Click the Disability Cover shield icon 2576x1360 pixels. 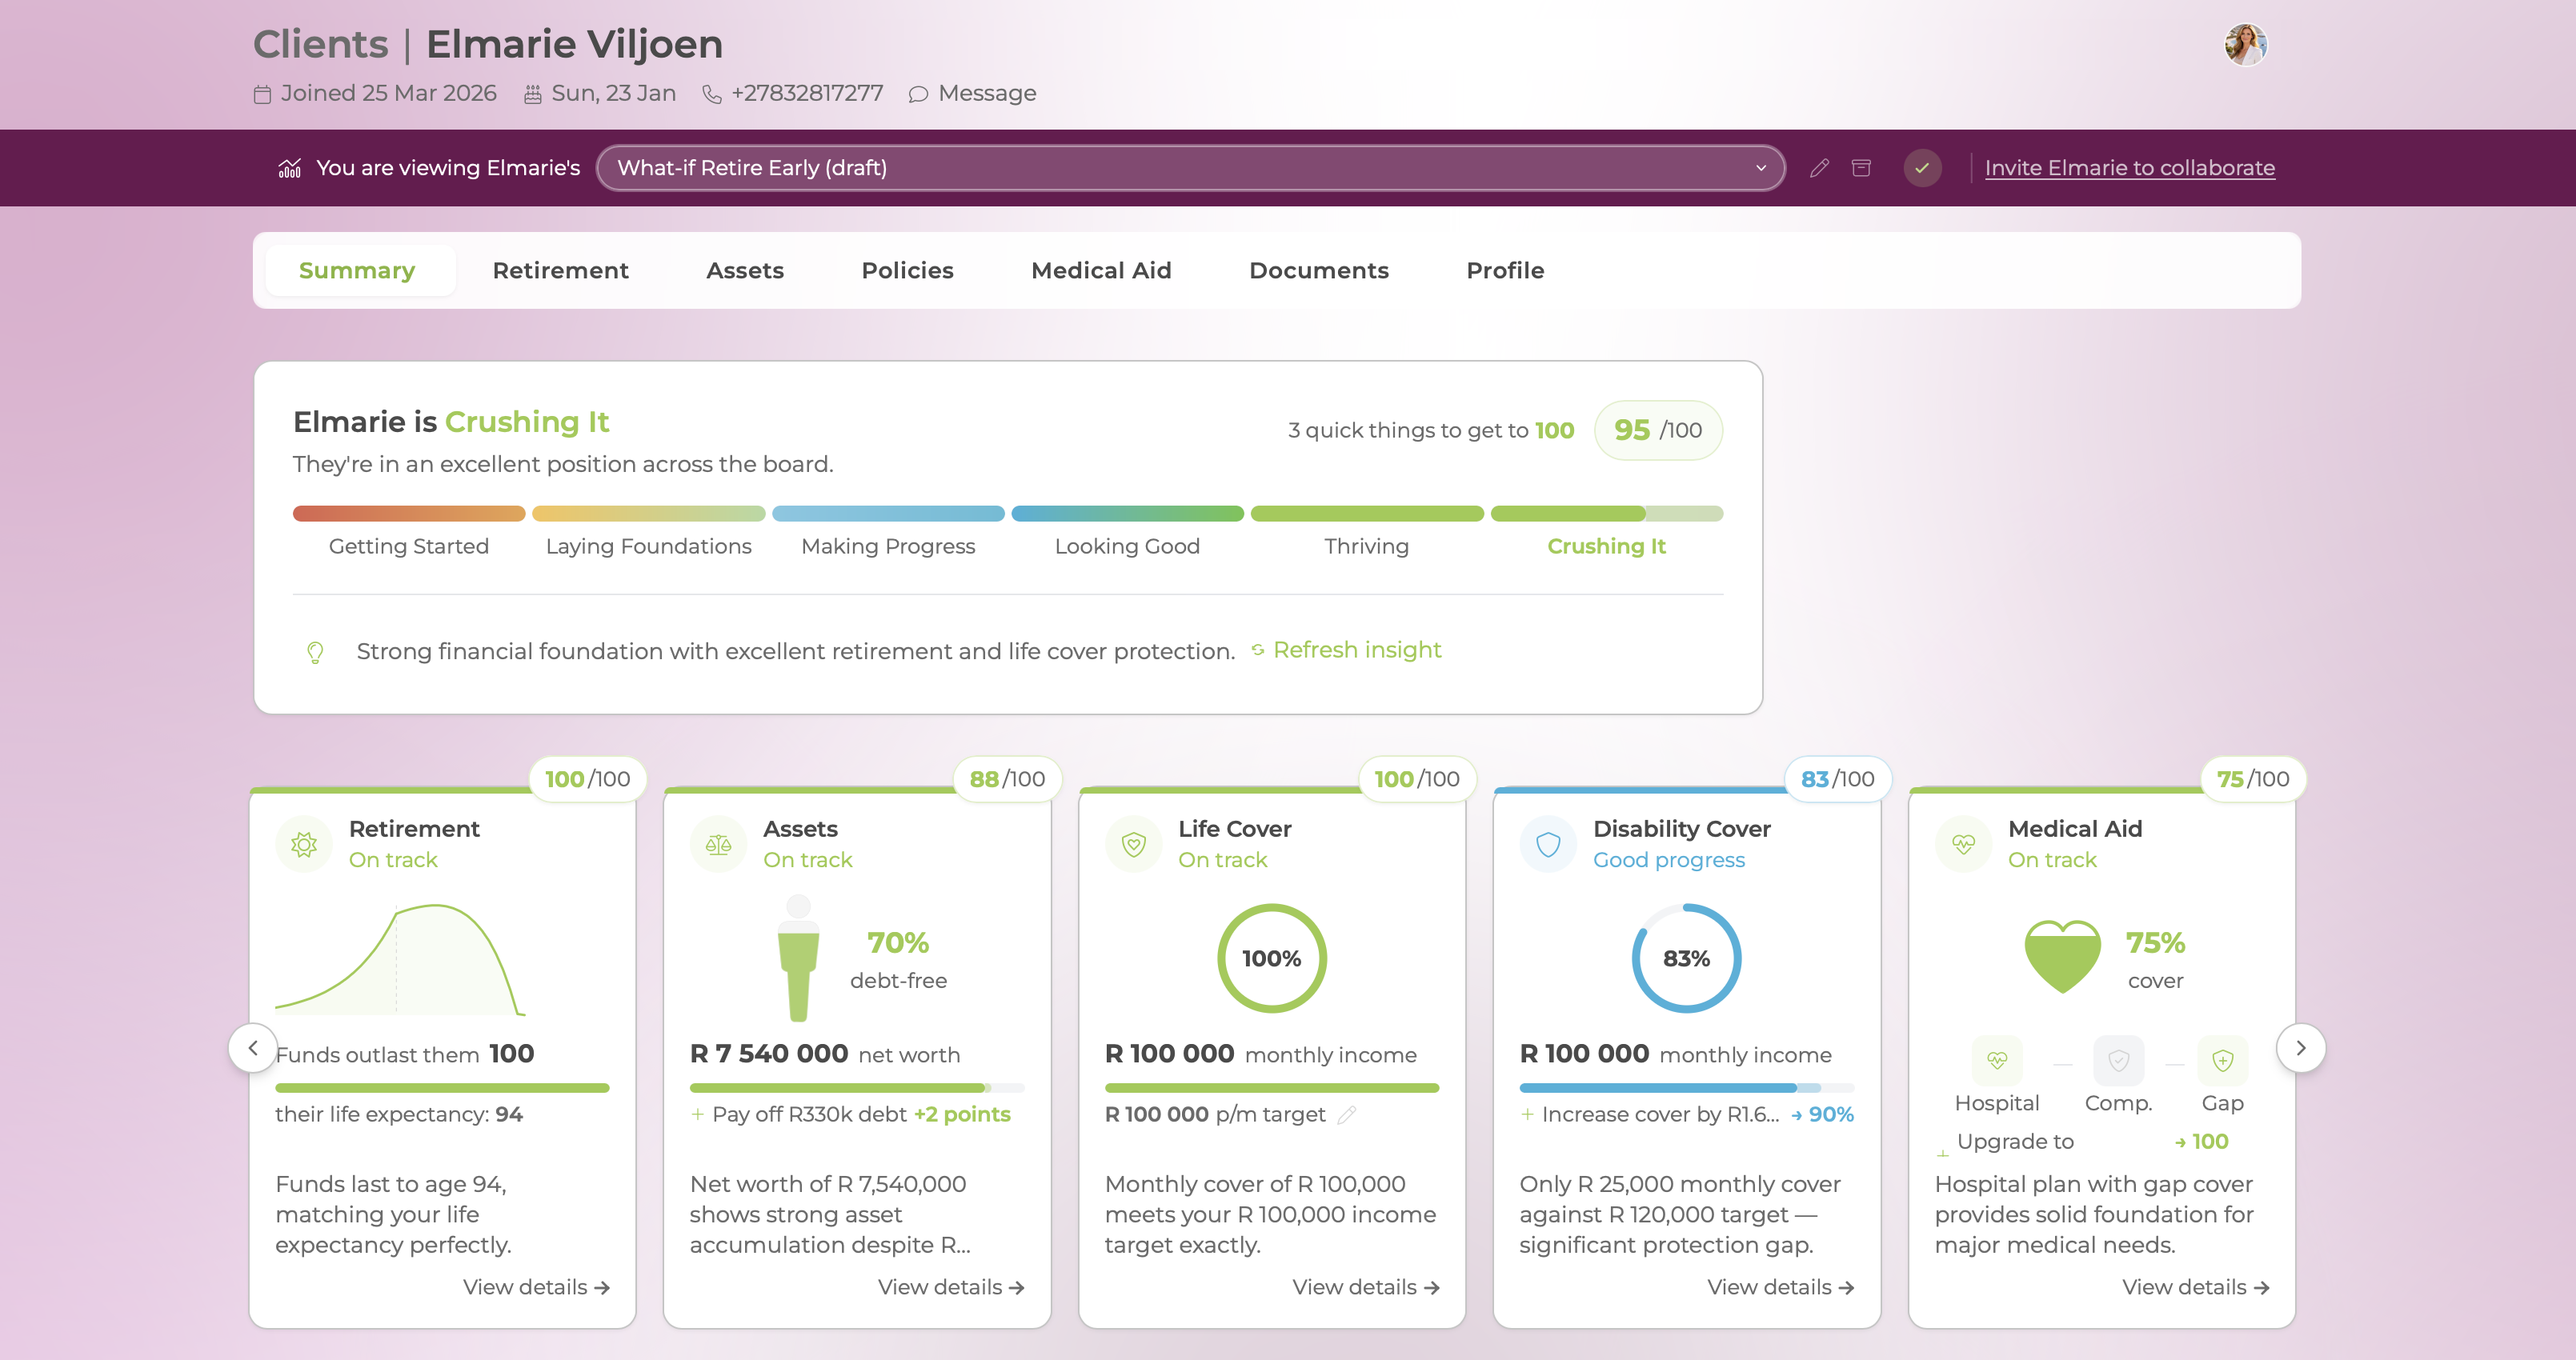click(x=1548, y=845)
